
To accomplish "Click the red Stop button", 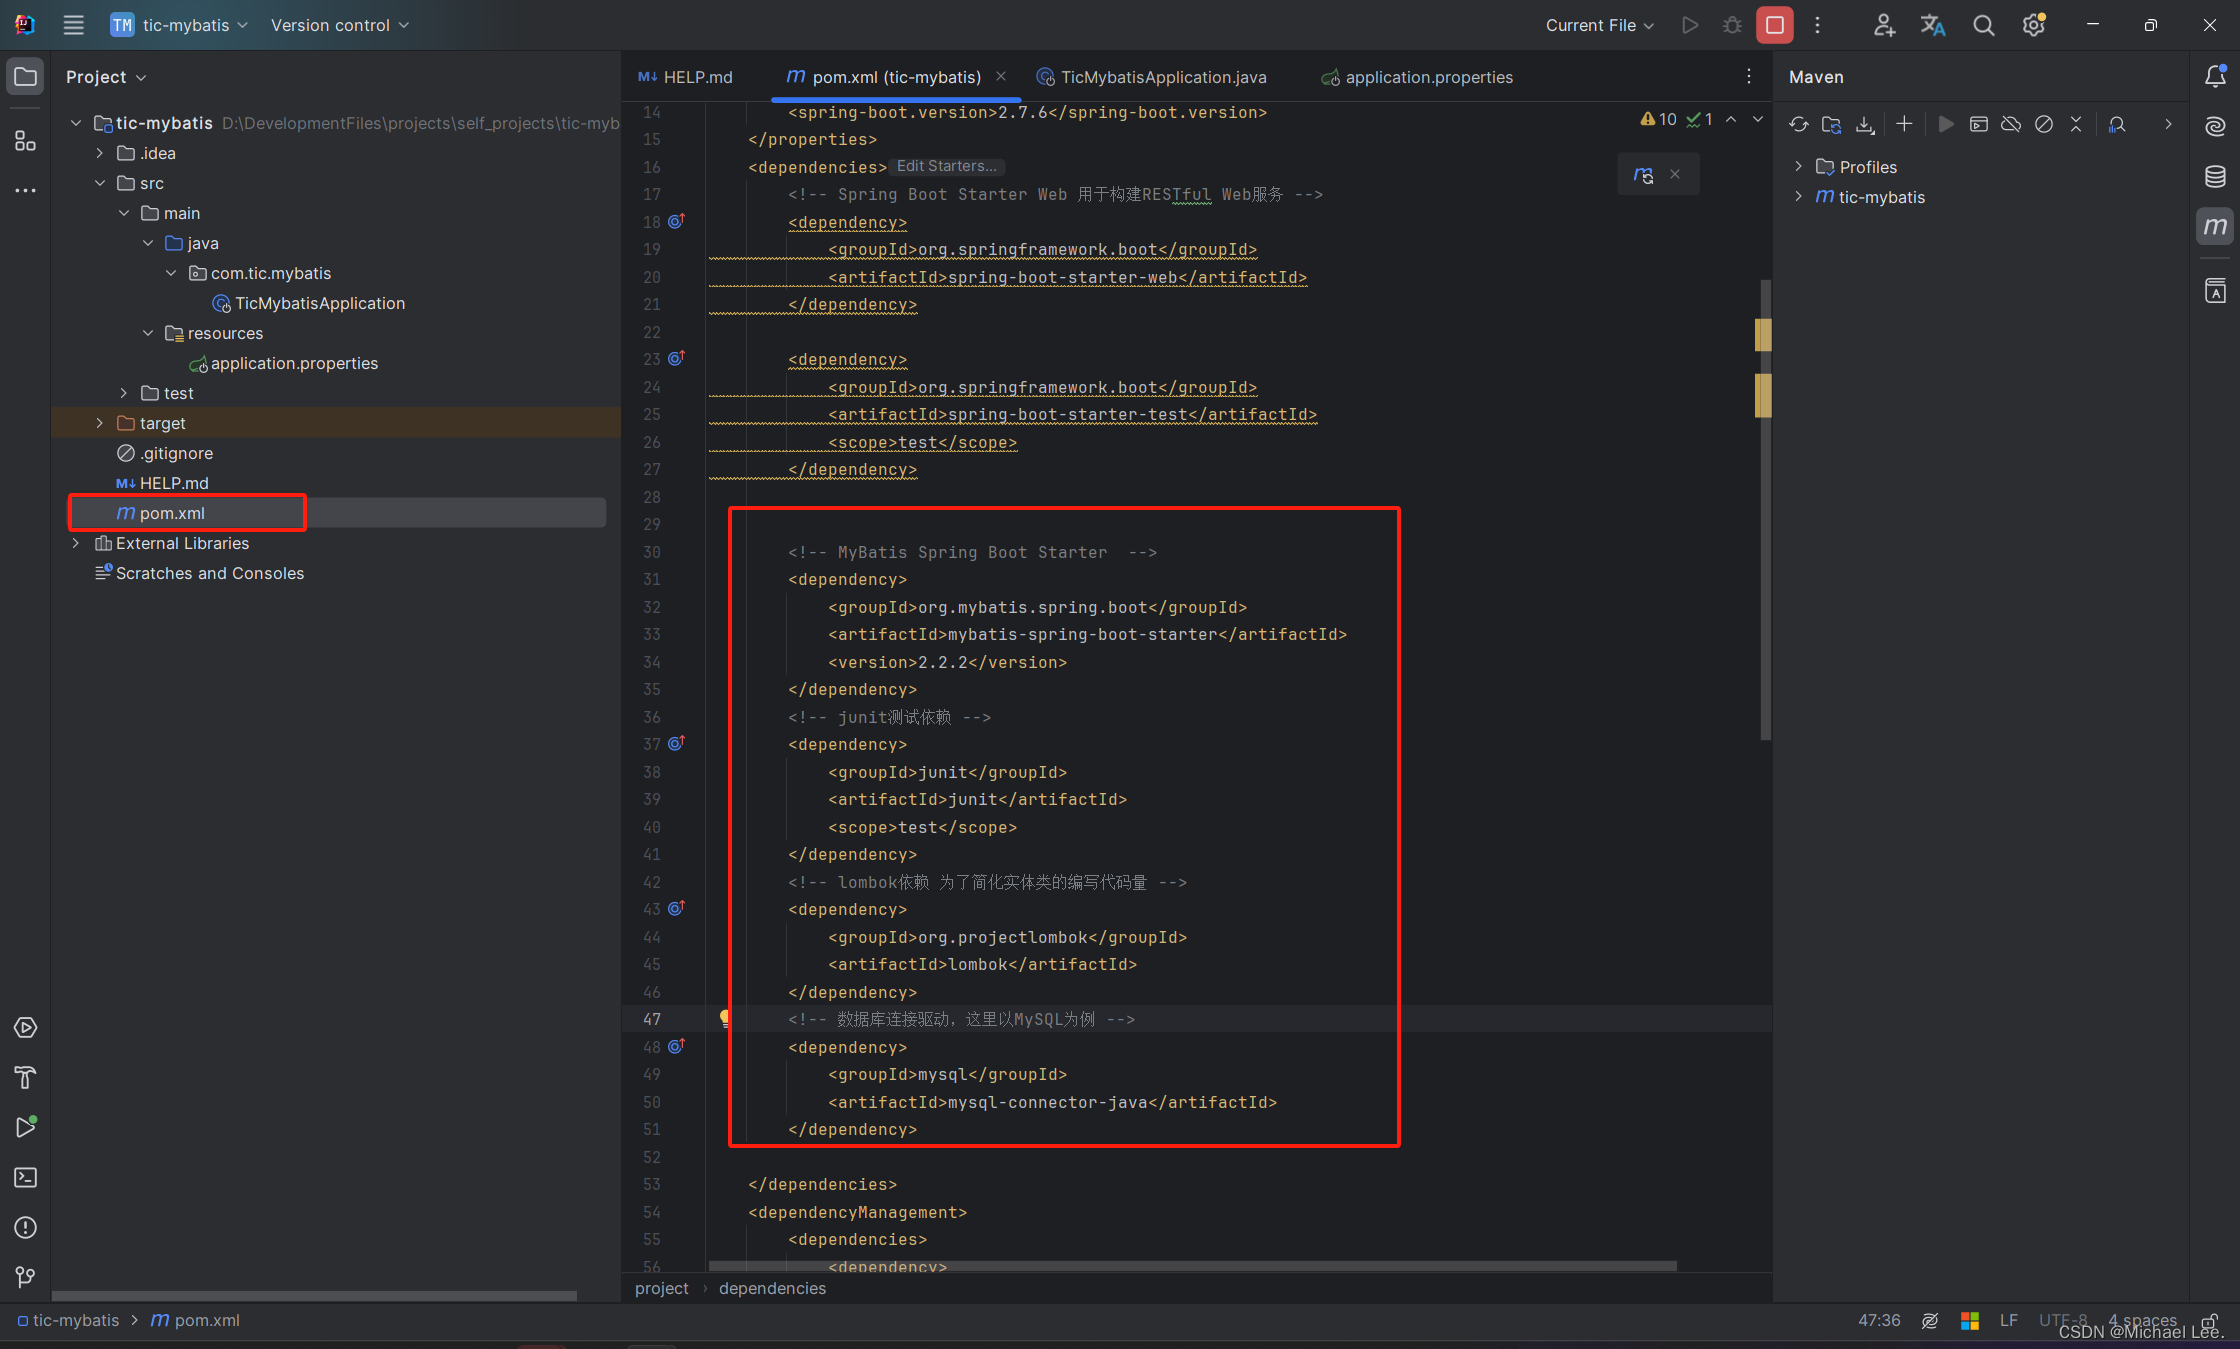I will pos(1774,25).
